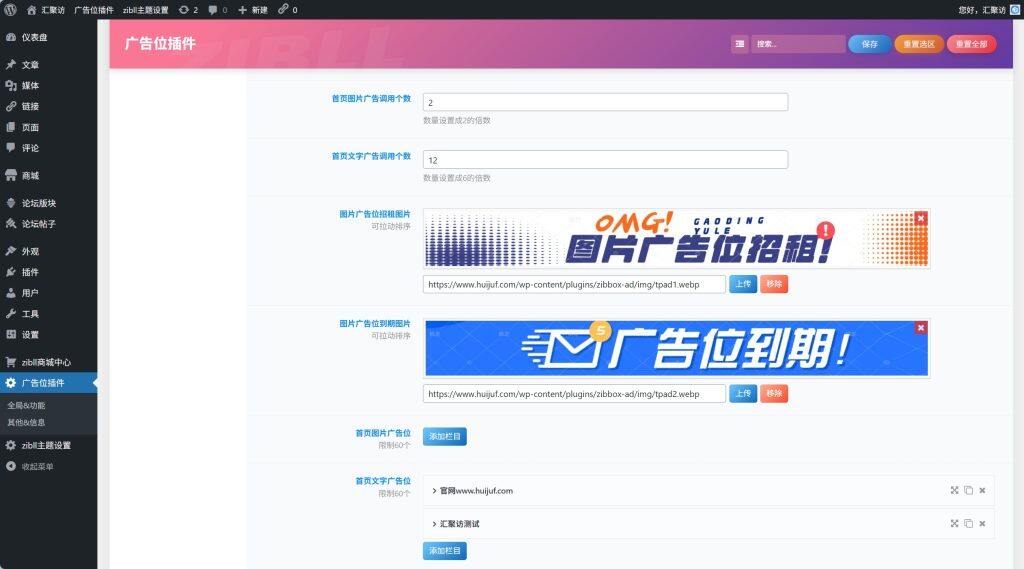1024x569 pixels.
Task: Open the 工具 tools menu
Action: tap(48, 314)
